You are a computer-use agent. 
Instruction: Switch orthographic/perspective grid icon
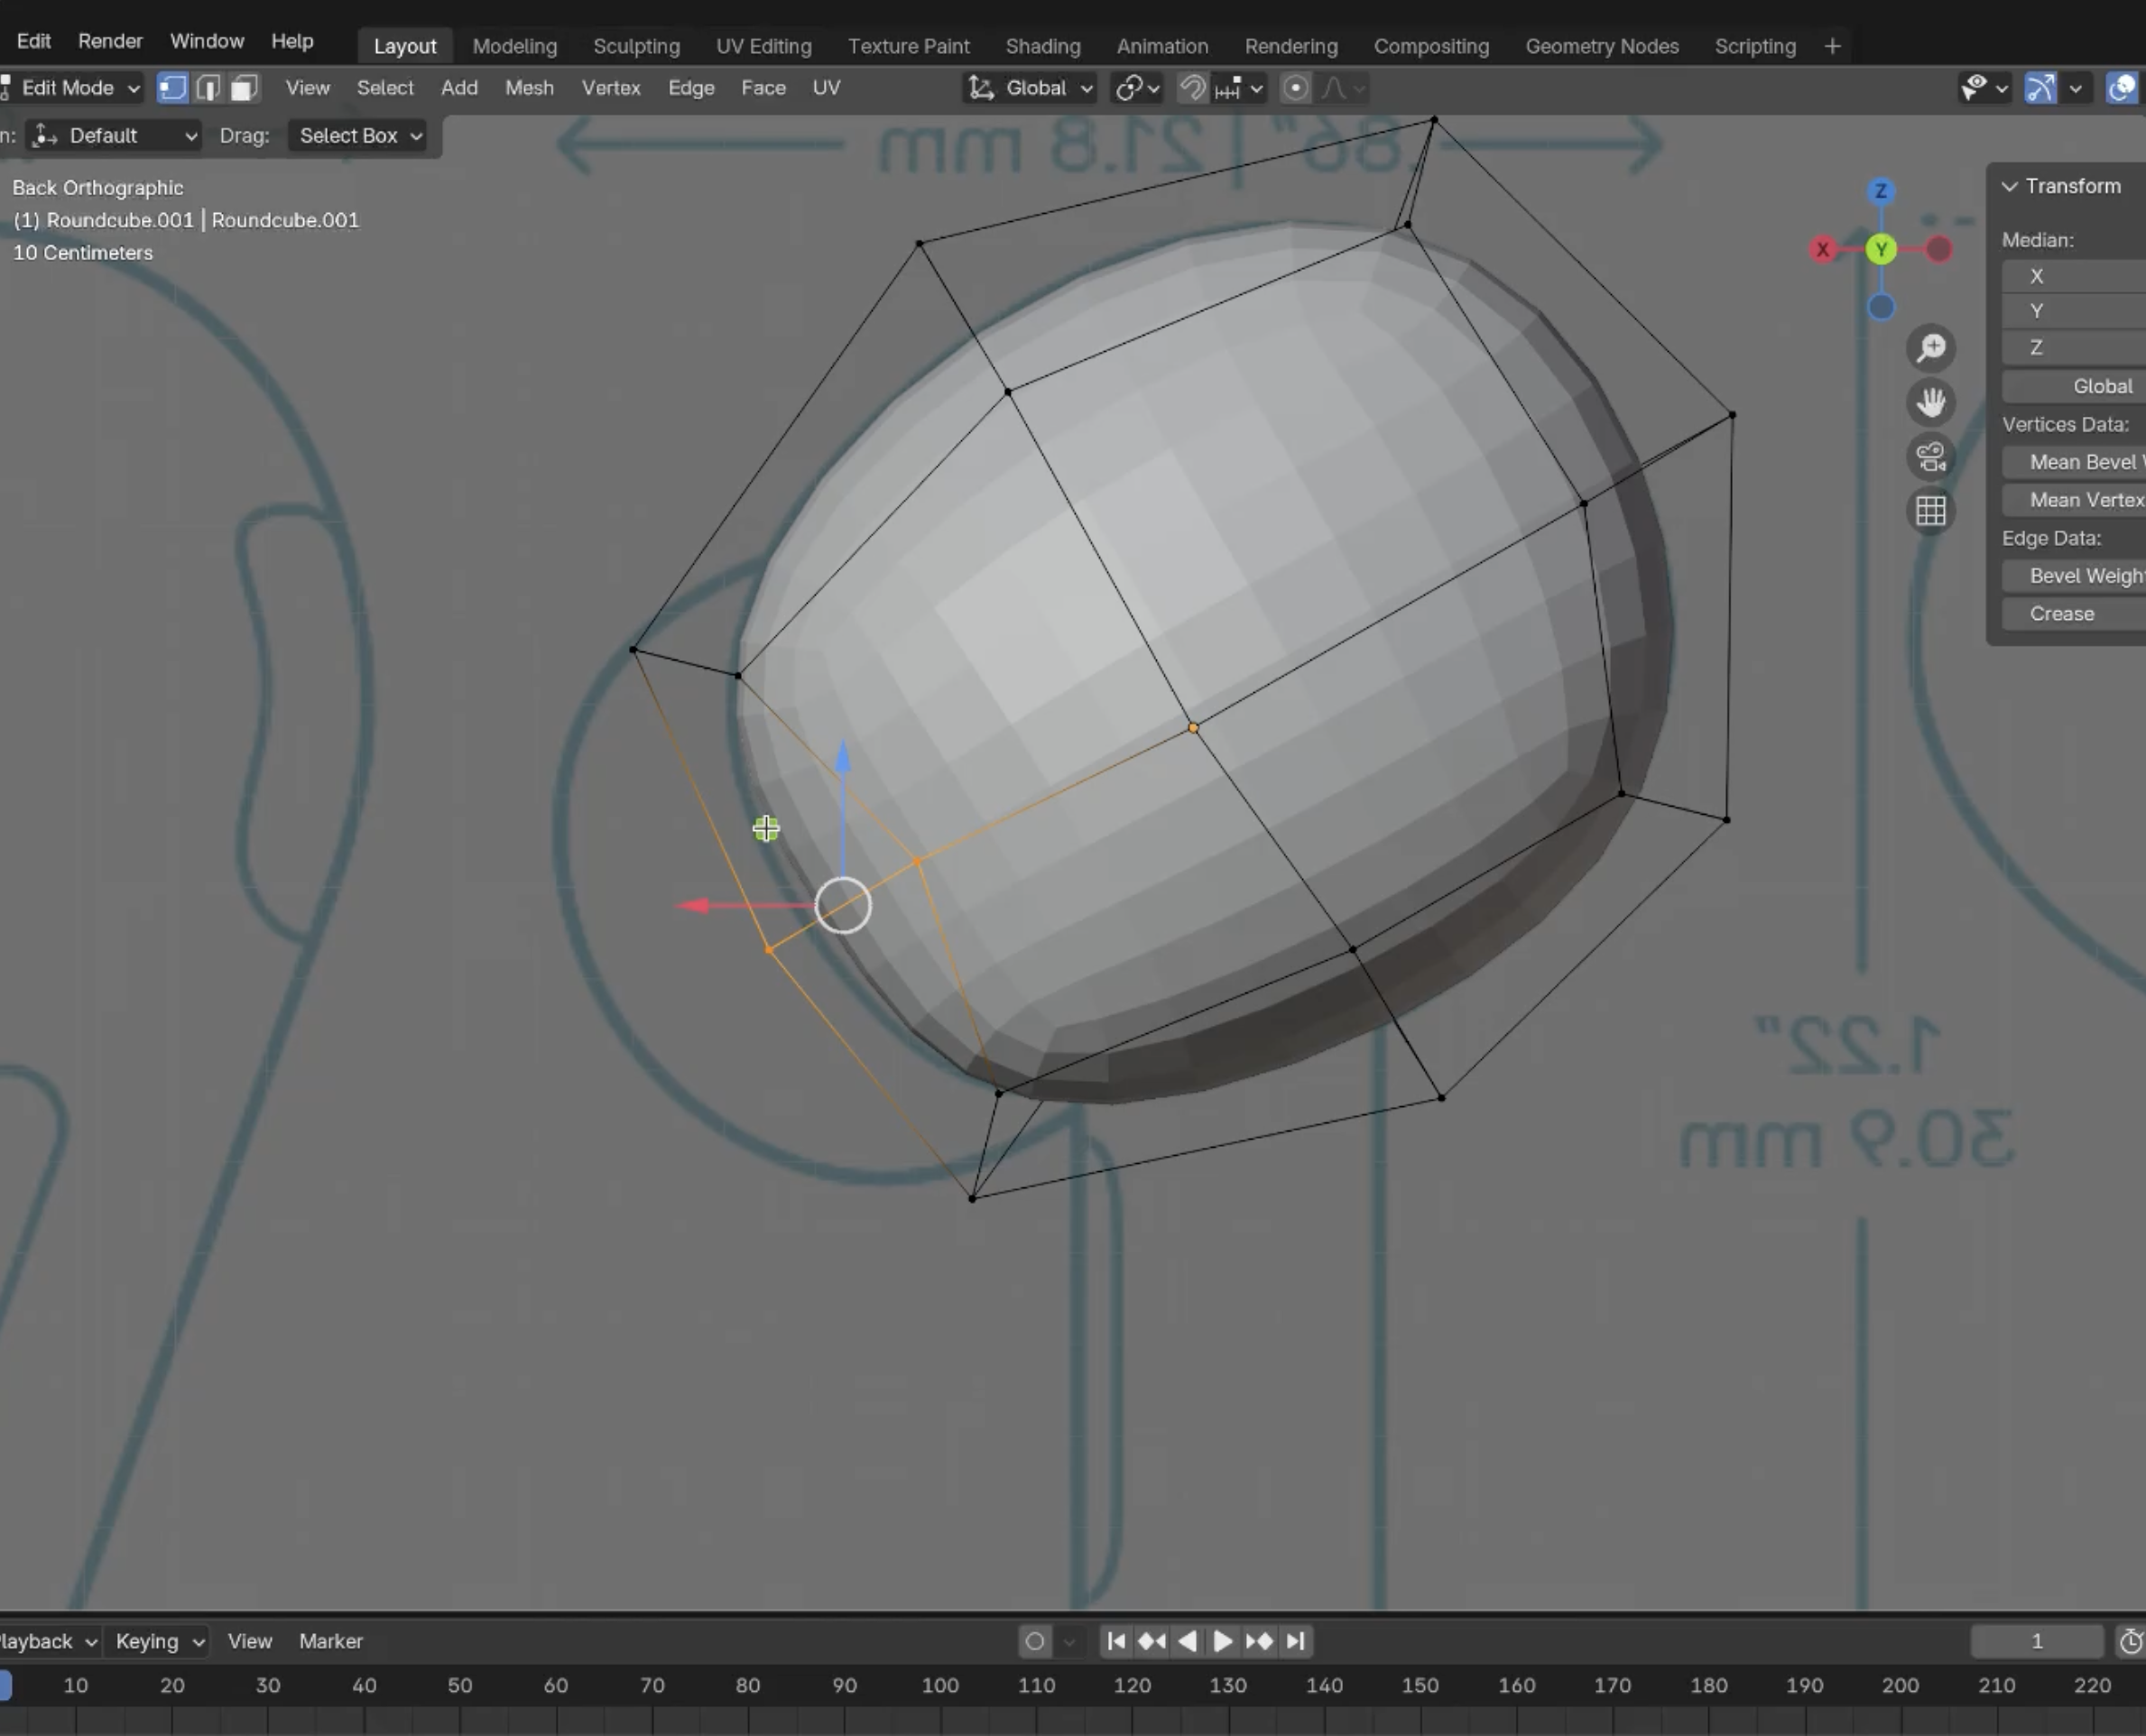1931,511
